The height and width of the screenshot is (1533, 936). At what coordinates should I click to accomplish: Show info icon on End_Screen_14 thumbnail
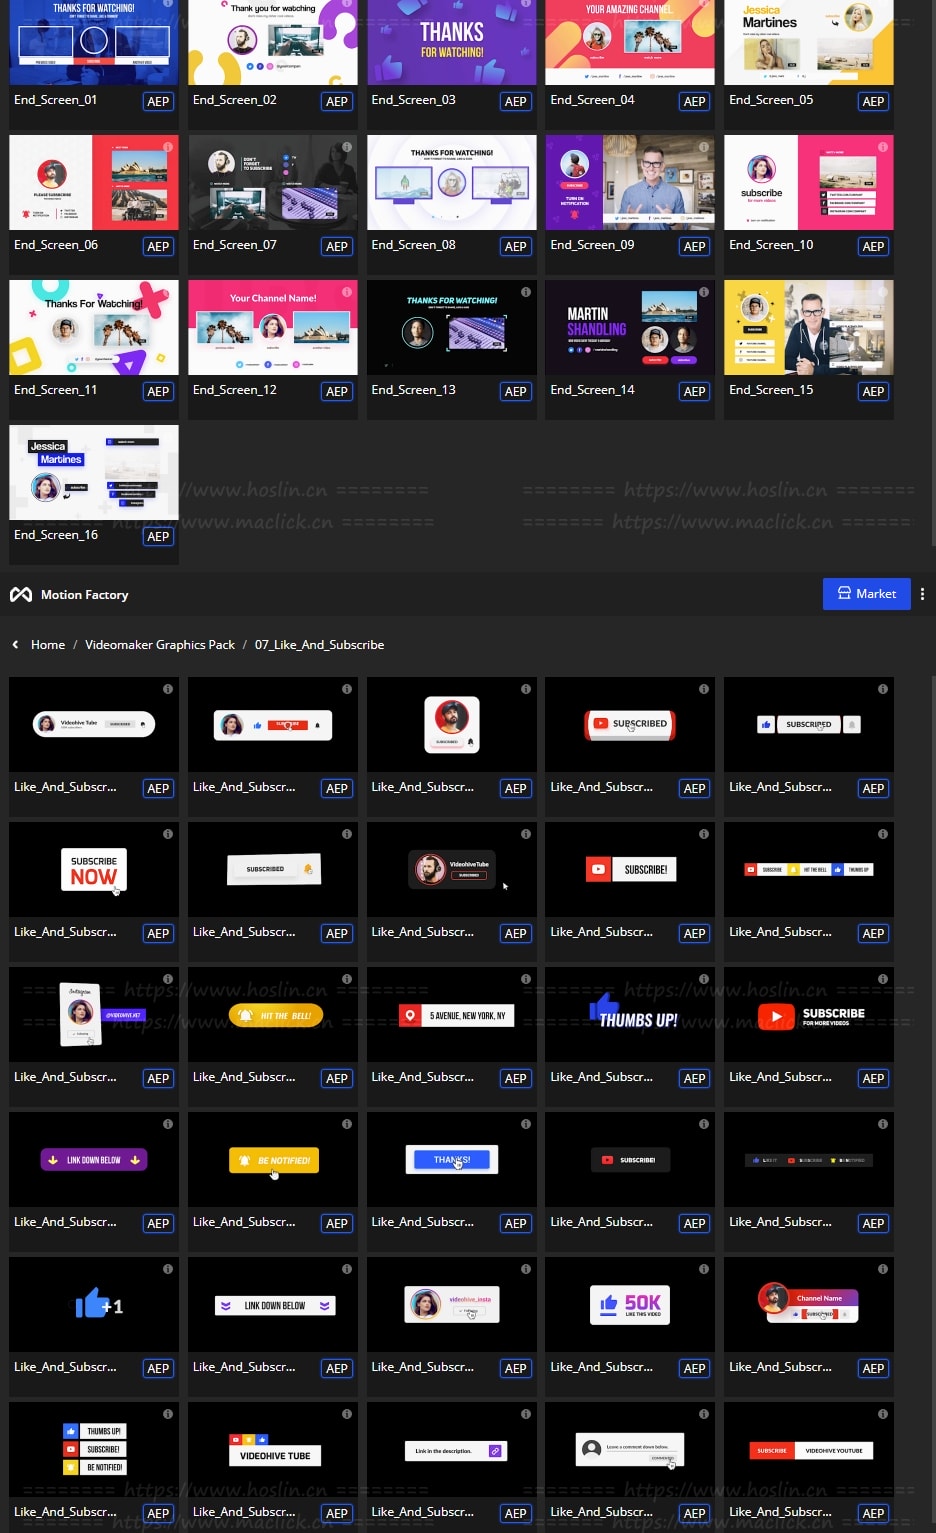click(704, 291)
